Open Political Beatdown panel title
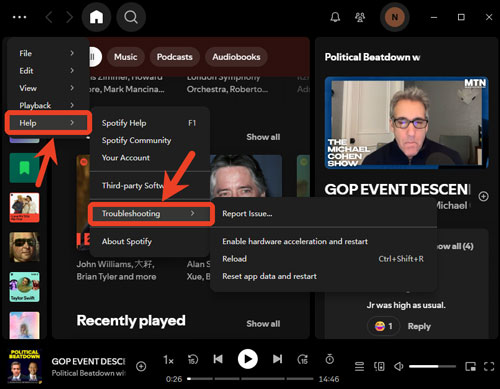 point(372,57)
